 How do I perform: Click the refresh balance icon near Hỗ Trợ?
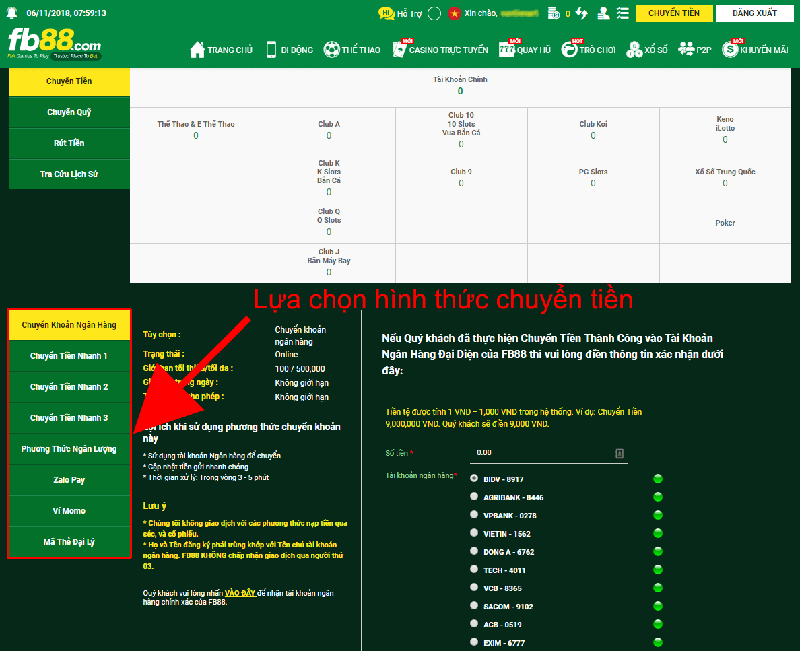[434, 13]
